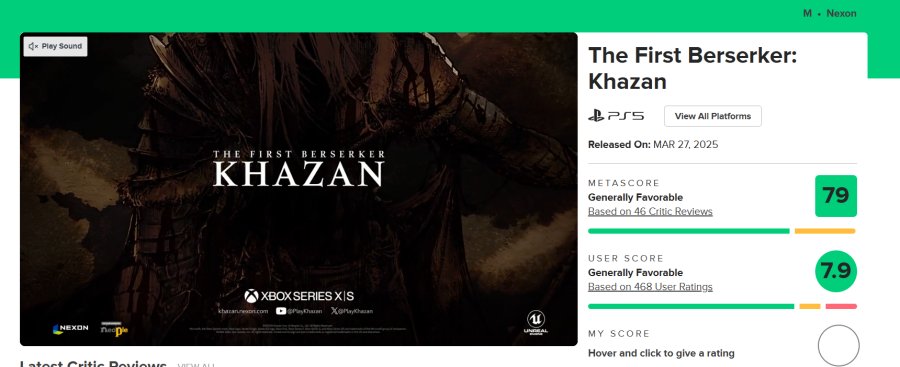Click the PS5 platform logo

pos(616,116)
